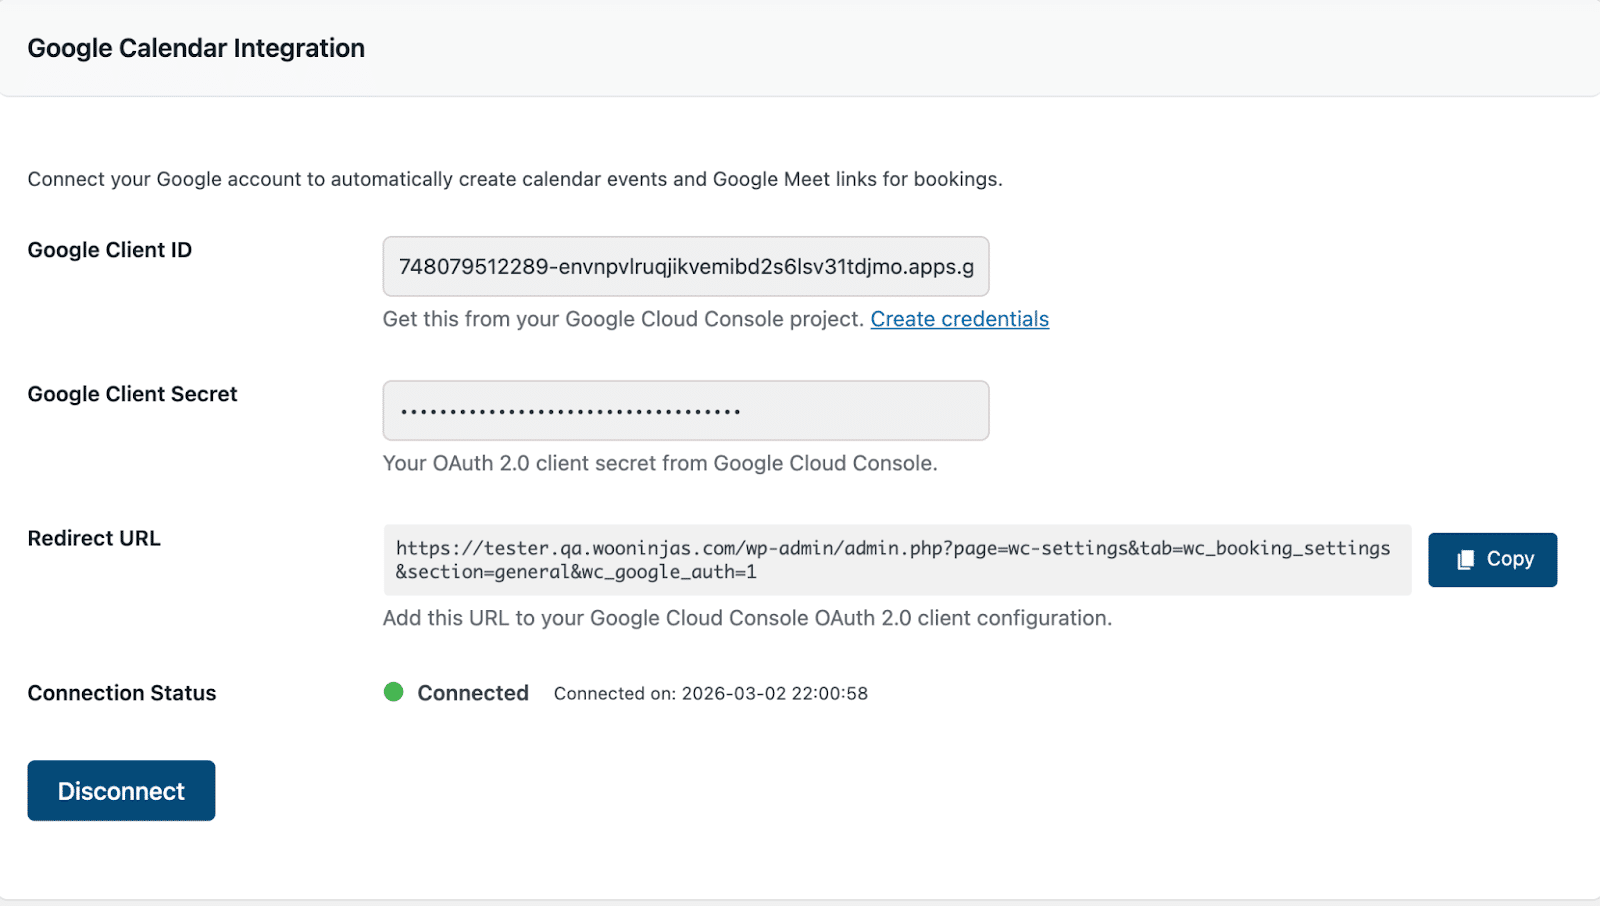
Task: Click 'Connect your Google account' description text
Action: coord(515,179)
